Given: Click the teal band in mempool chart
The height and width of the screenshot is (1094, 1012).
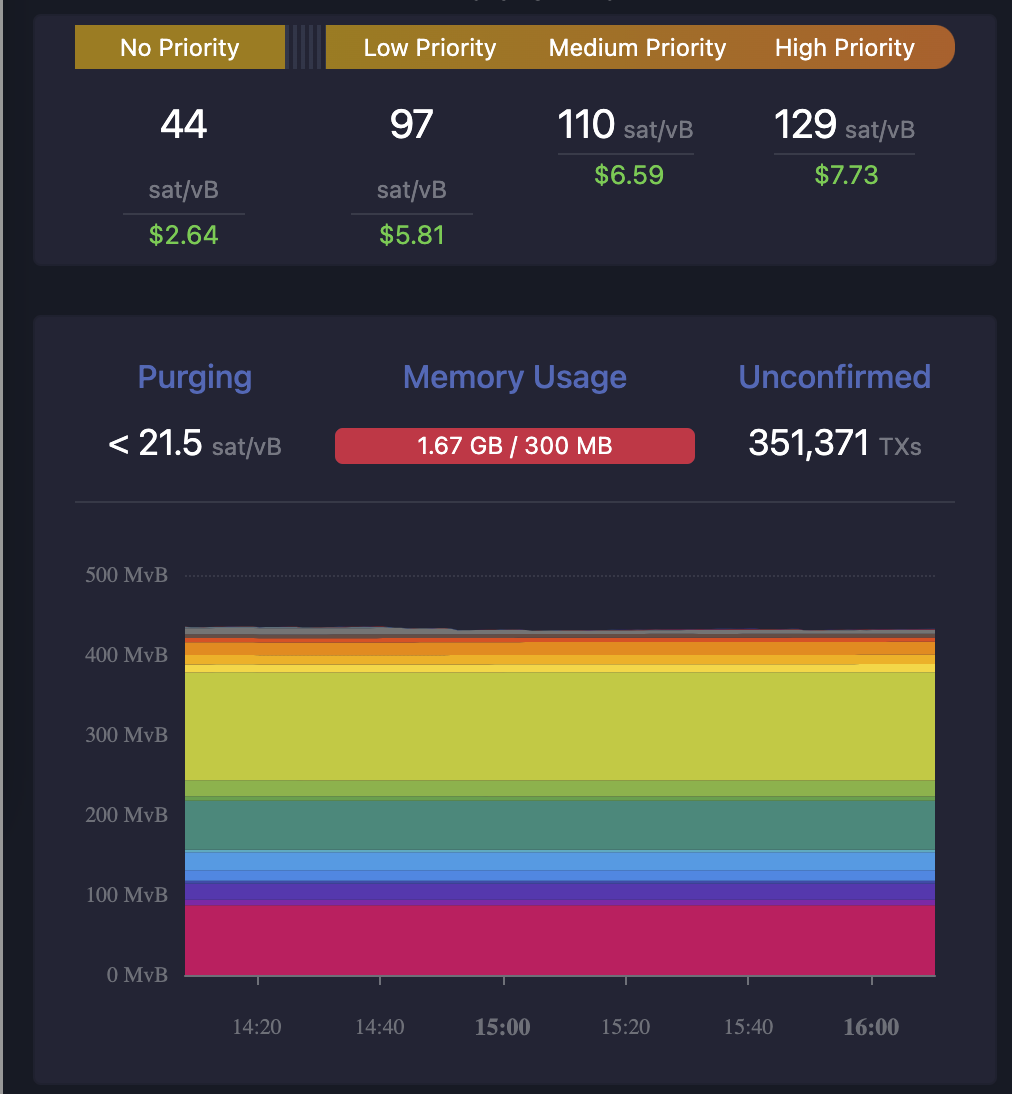Looking at the screenshot, I should coord(560,825).
